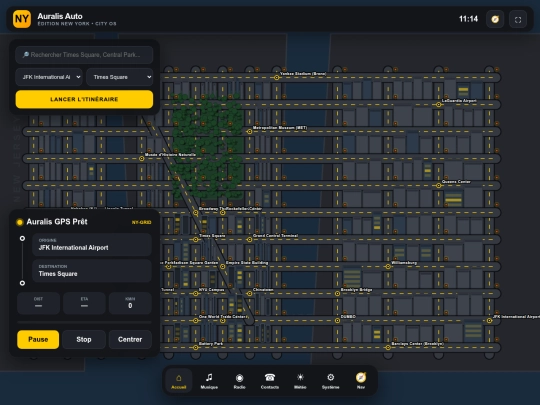
Task: Select the Battery Park map marker
Action: point(196,347)
